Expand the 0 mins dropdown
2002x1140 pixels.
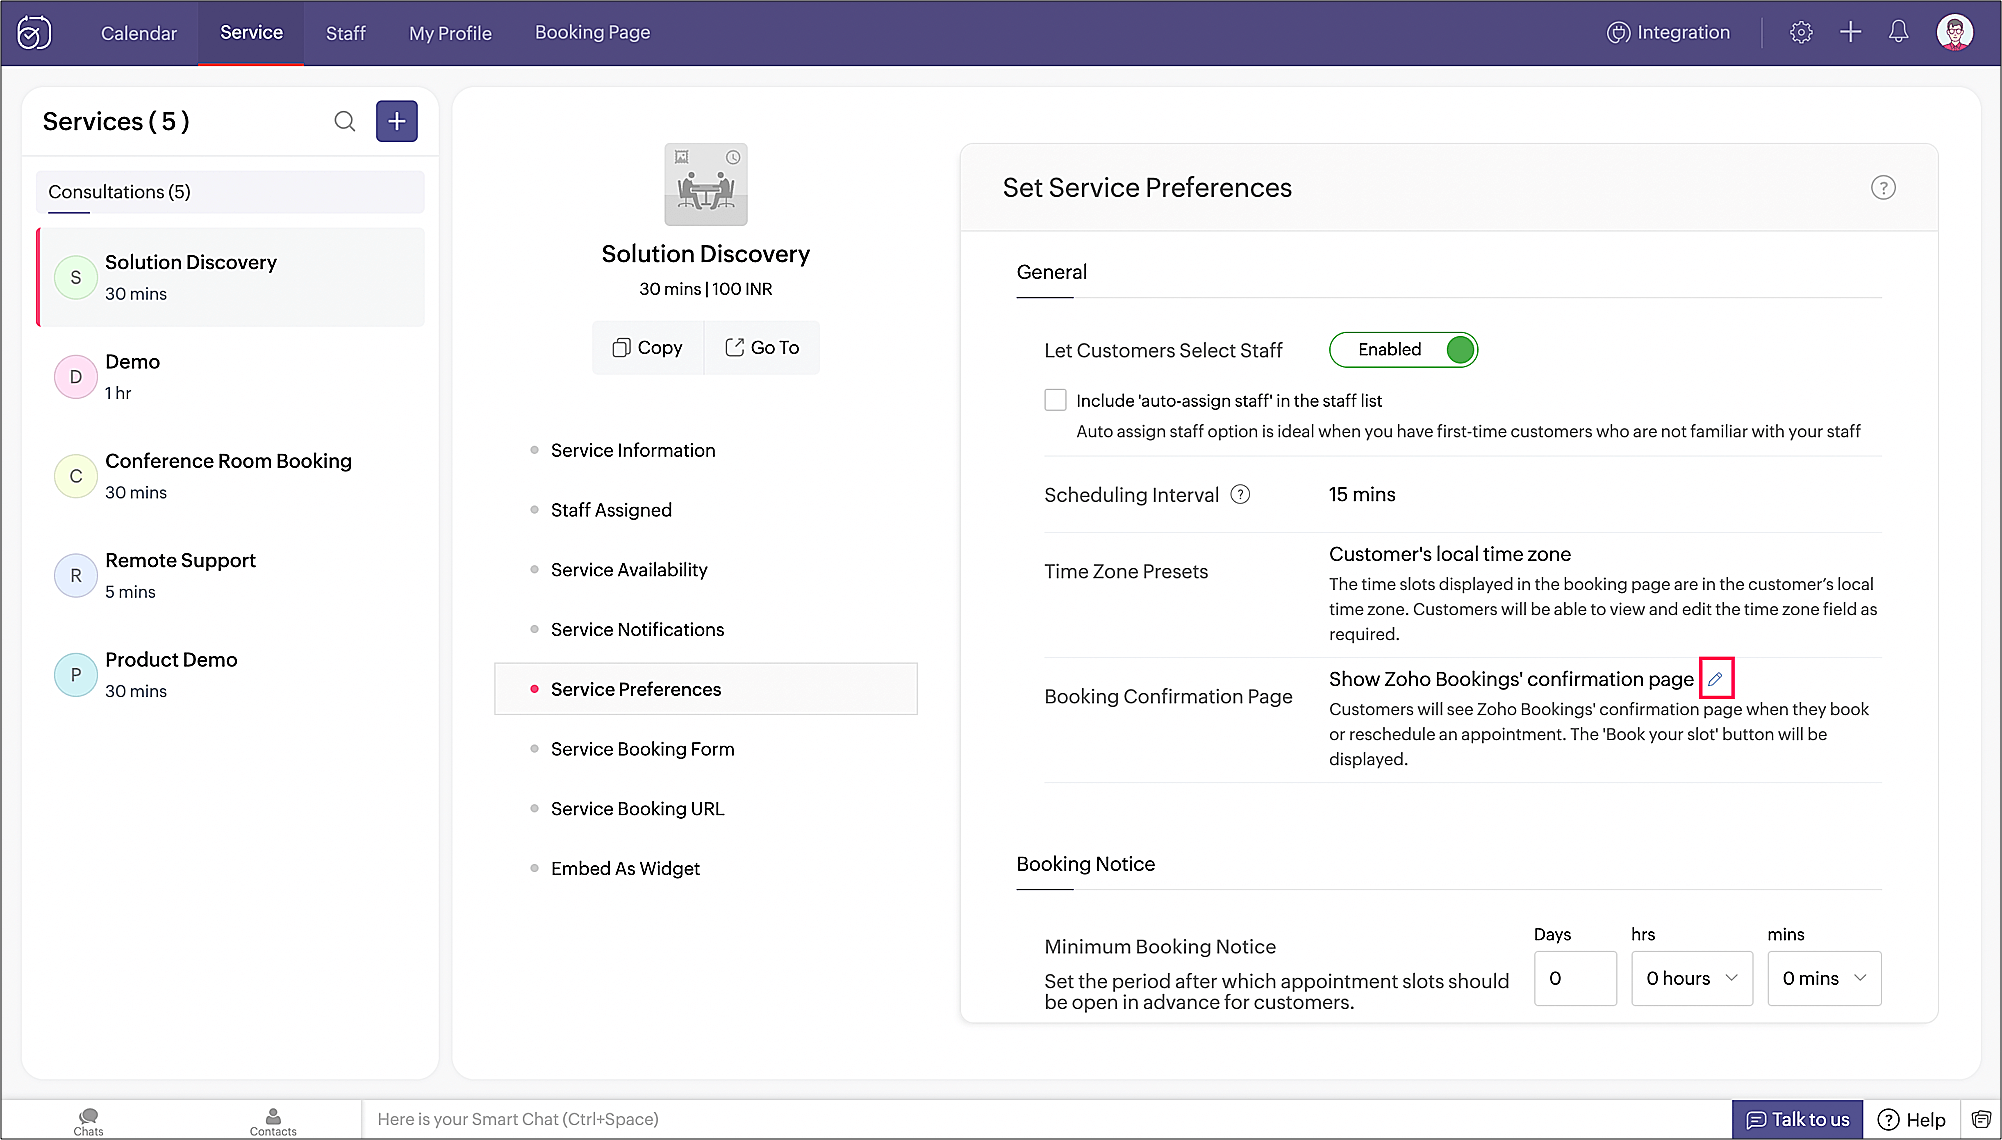pyautogui.click(x=1824, y=978)
